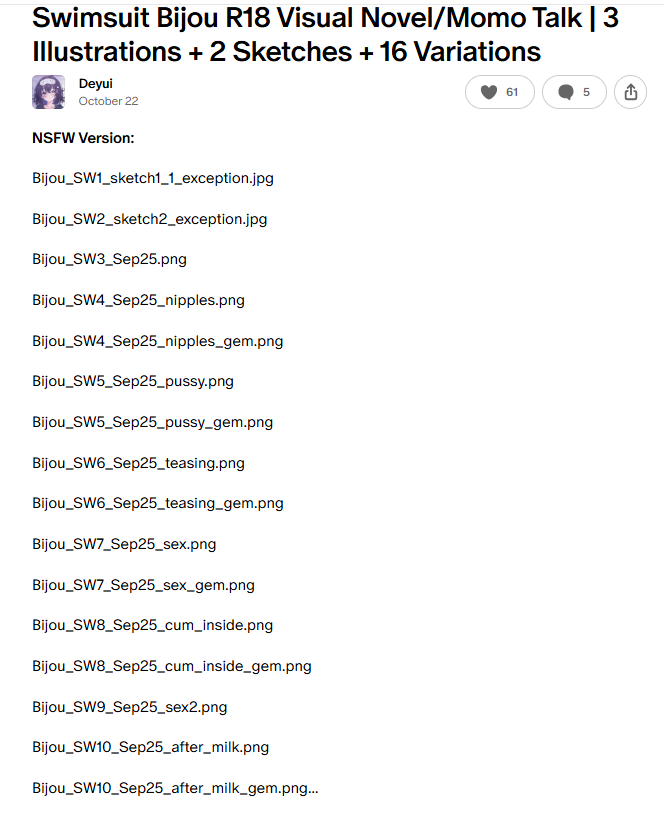The width and height of the screenshot is (664, 821).
Task: Open comments via the speech bubble button
Action: 574,92
